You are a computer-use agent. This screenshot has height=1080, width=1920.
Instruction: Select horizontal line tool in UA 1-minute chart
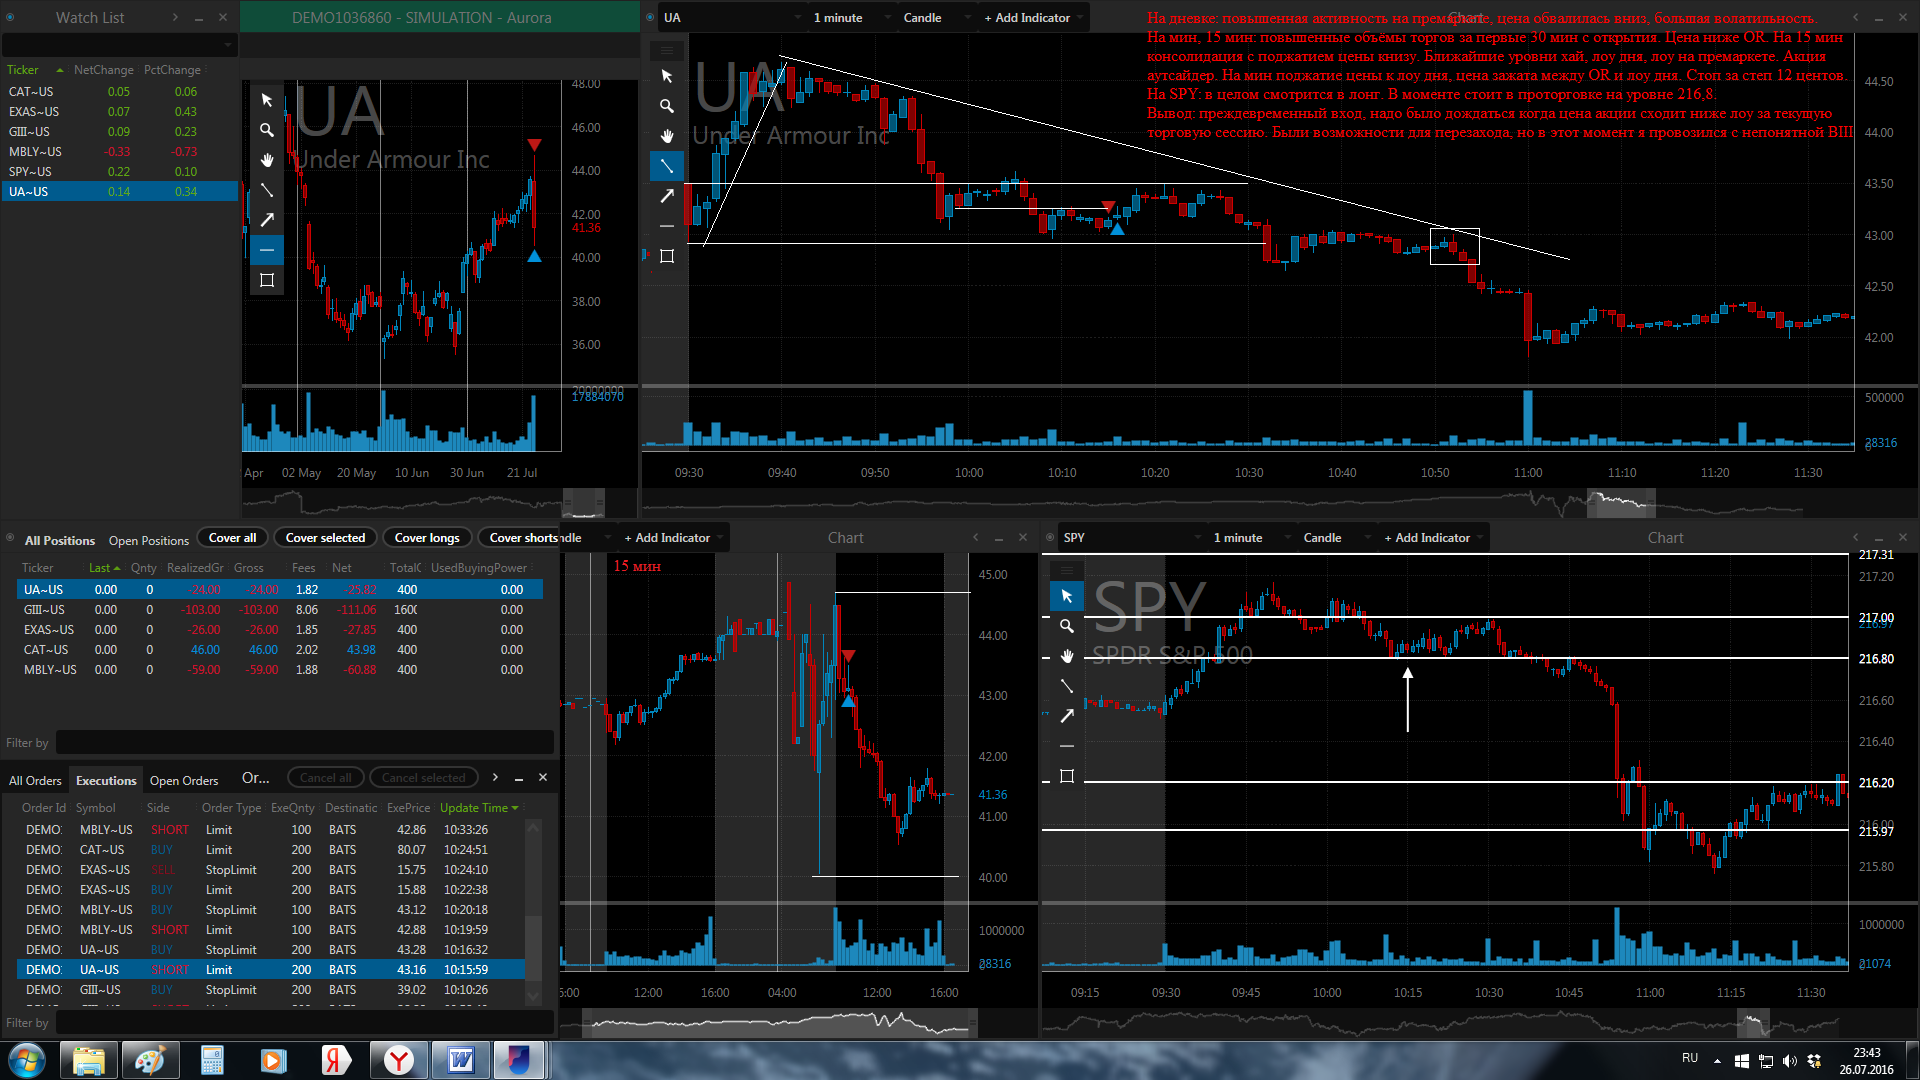(667, 226)
